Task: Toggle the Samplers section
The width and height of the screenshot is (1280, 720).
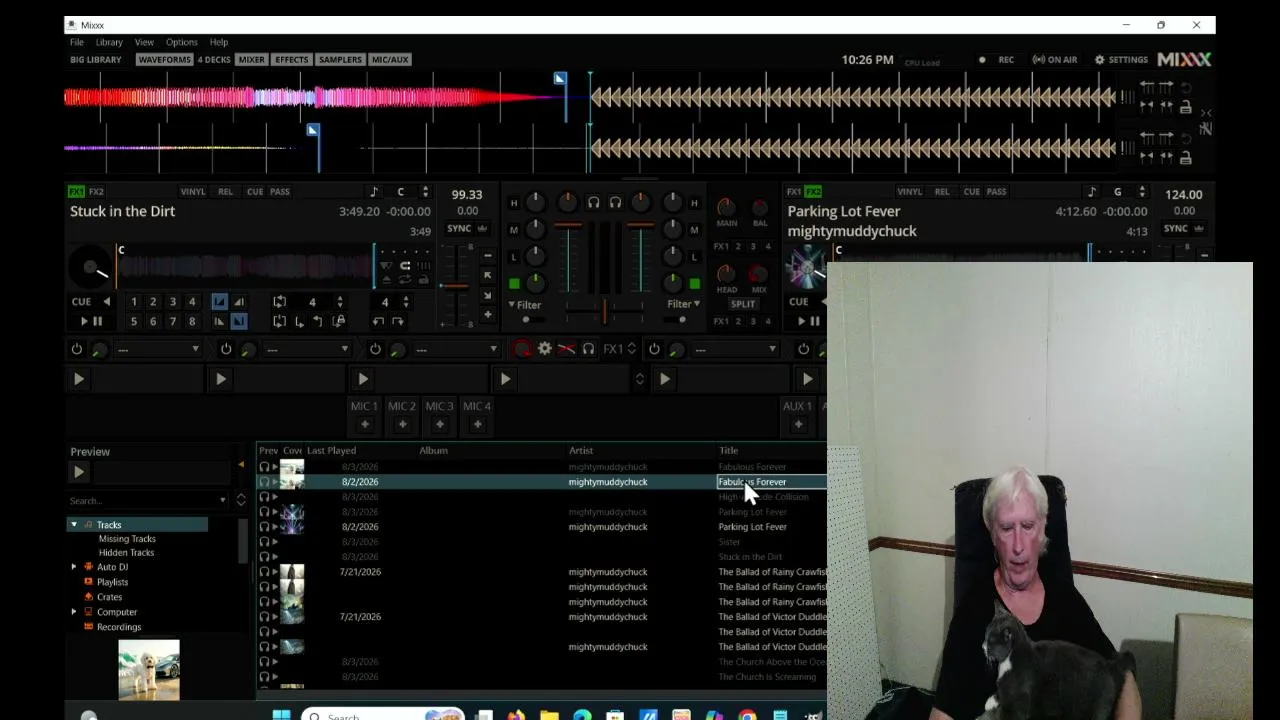Action: (x=340, y=60)
